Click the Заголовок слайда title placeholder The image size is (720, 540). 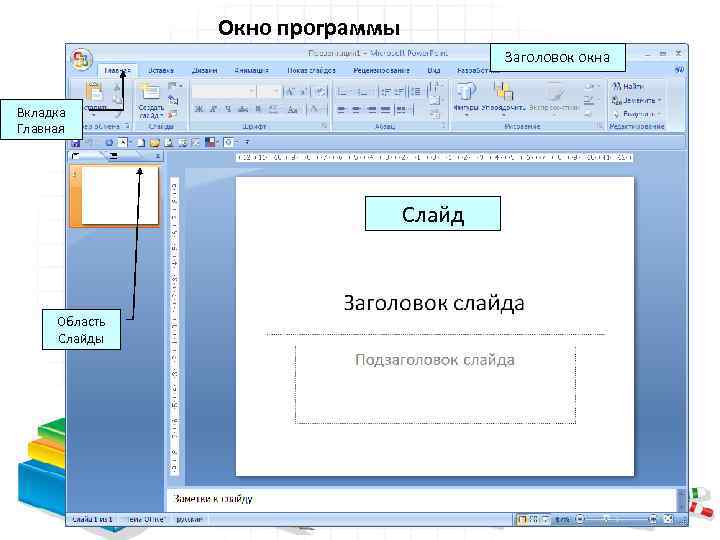click(x=434, y=304)
